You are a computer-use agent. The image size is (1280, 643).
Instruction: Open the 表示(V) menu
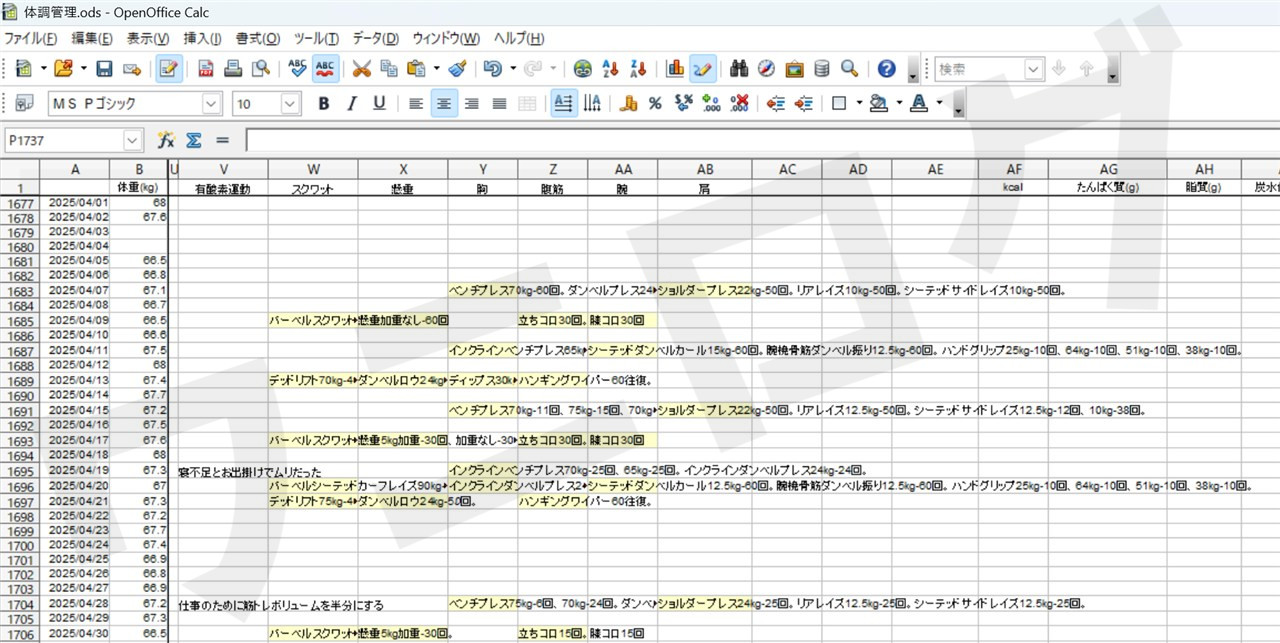point(148,38)
